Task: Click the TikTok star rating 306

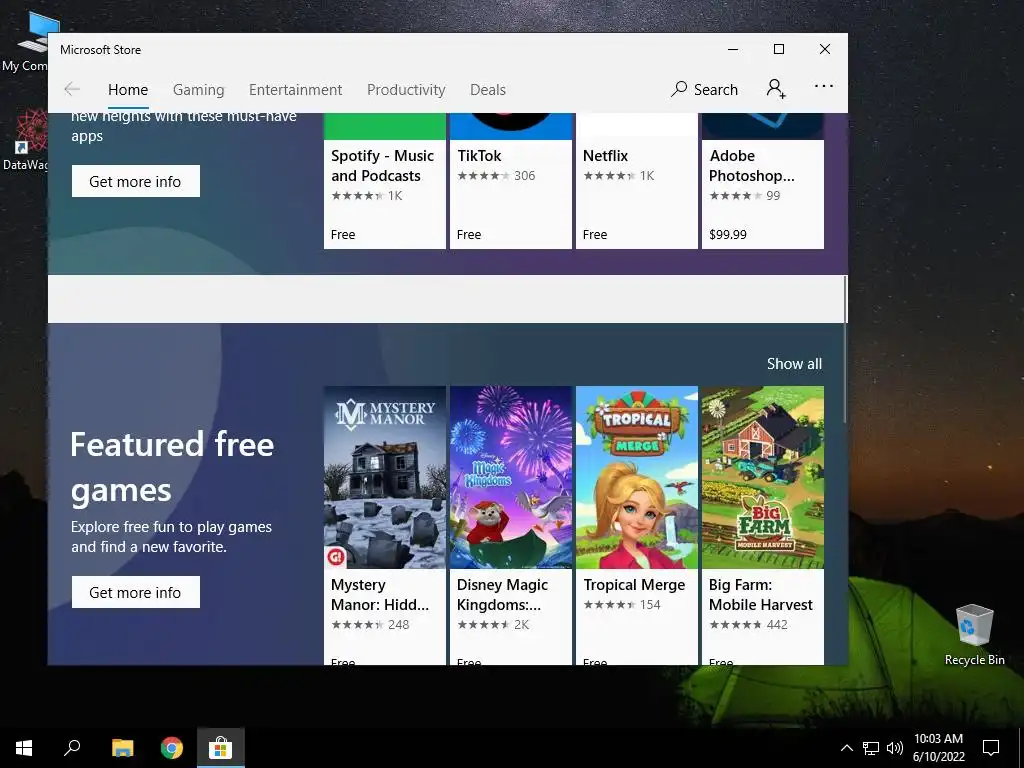Action: (496, 176)
